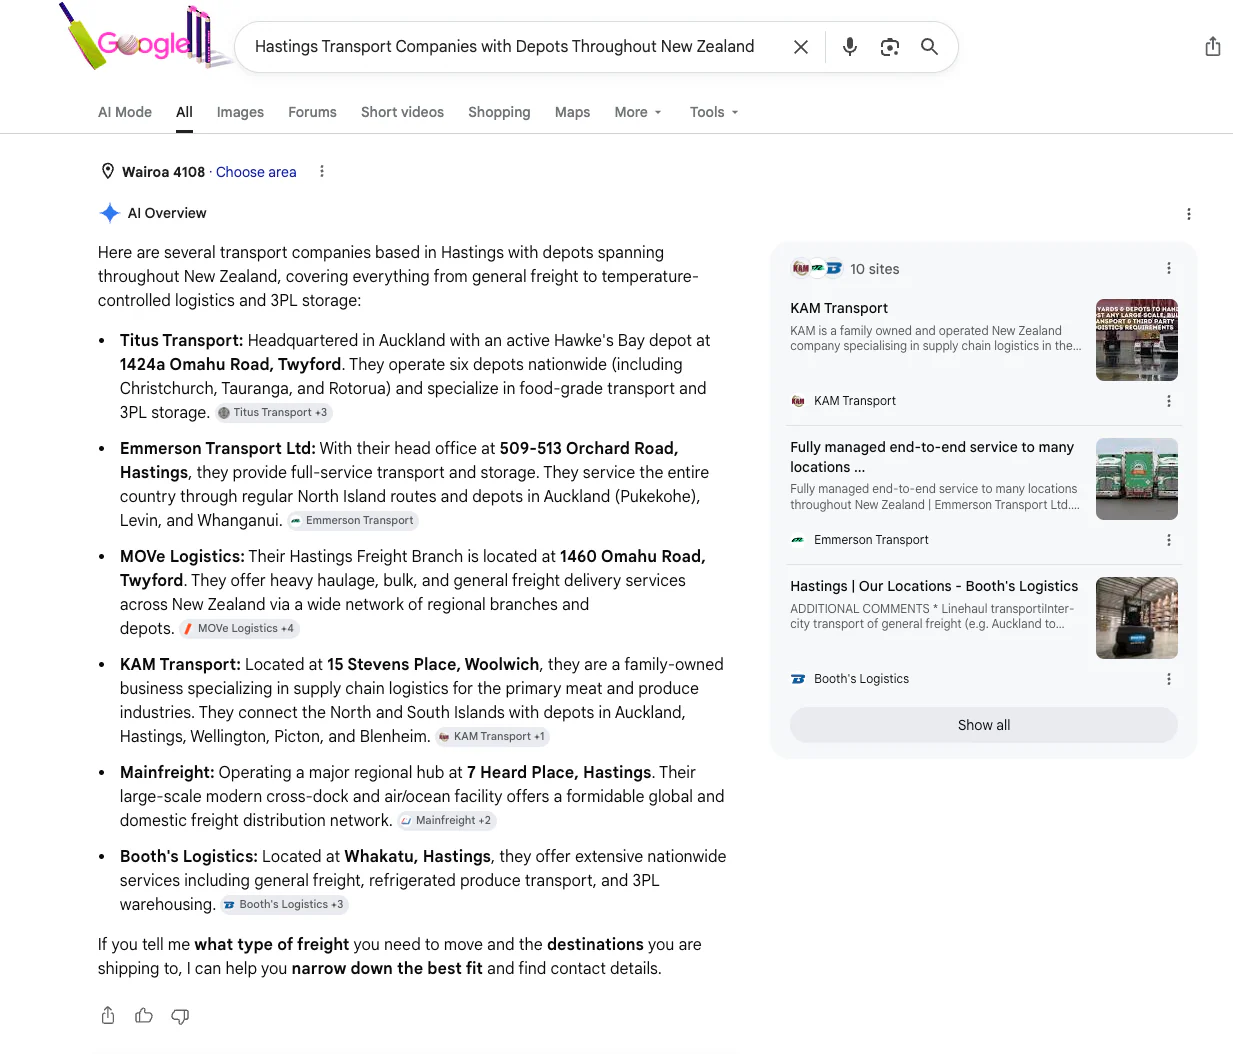1233x1054 pixels.
Task: Switch to Shopping tab
Action: click(499, 112)
